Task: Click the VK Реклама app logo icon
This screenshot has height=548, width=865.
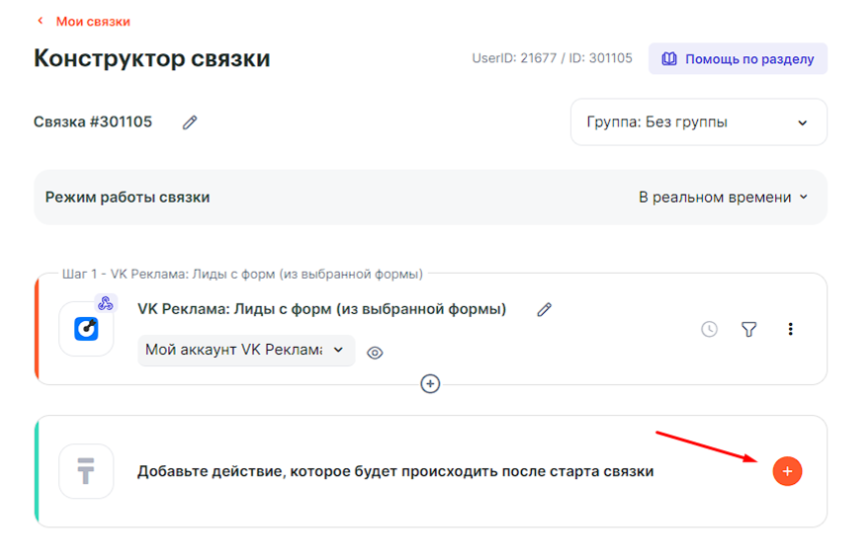Action: pos(86,329)
